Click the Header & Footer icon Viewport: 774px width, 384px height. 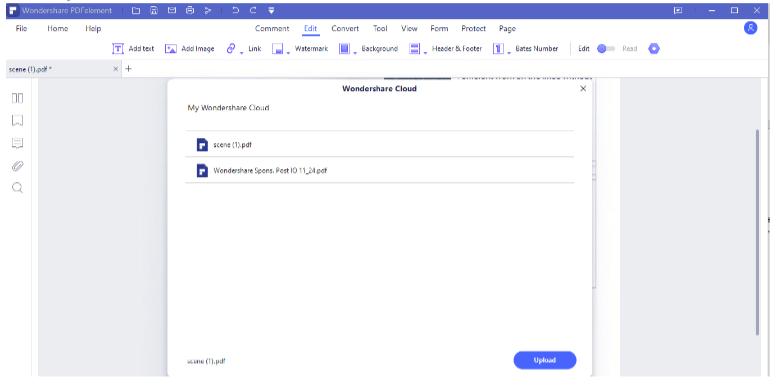click(x=415, y=49)
